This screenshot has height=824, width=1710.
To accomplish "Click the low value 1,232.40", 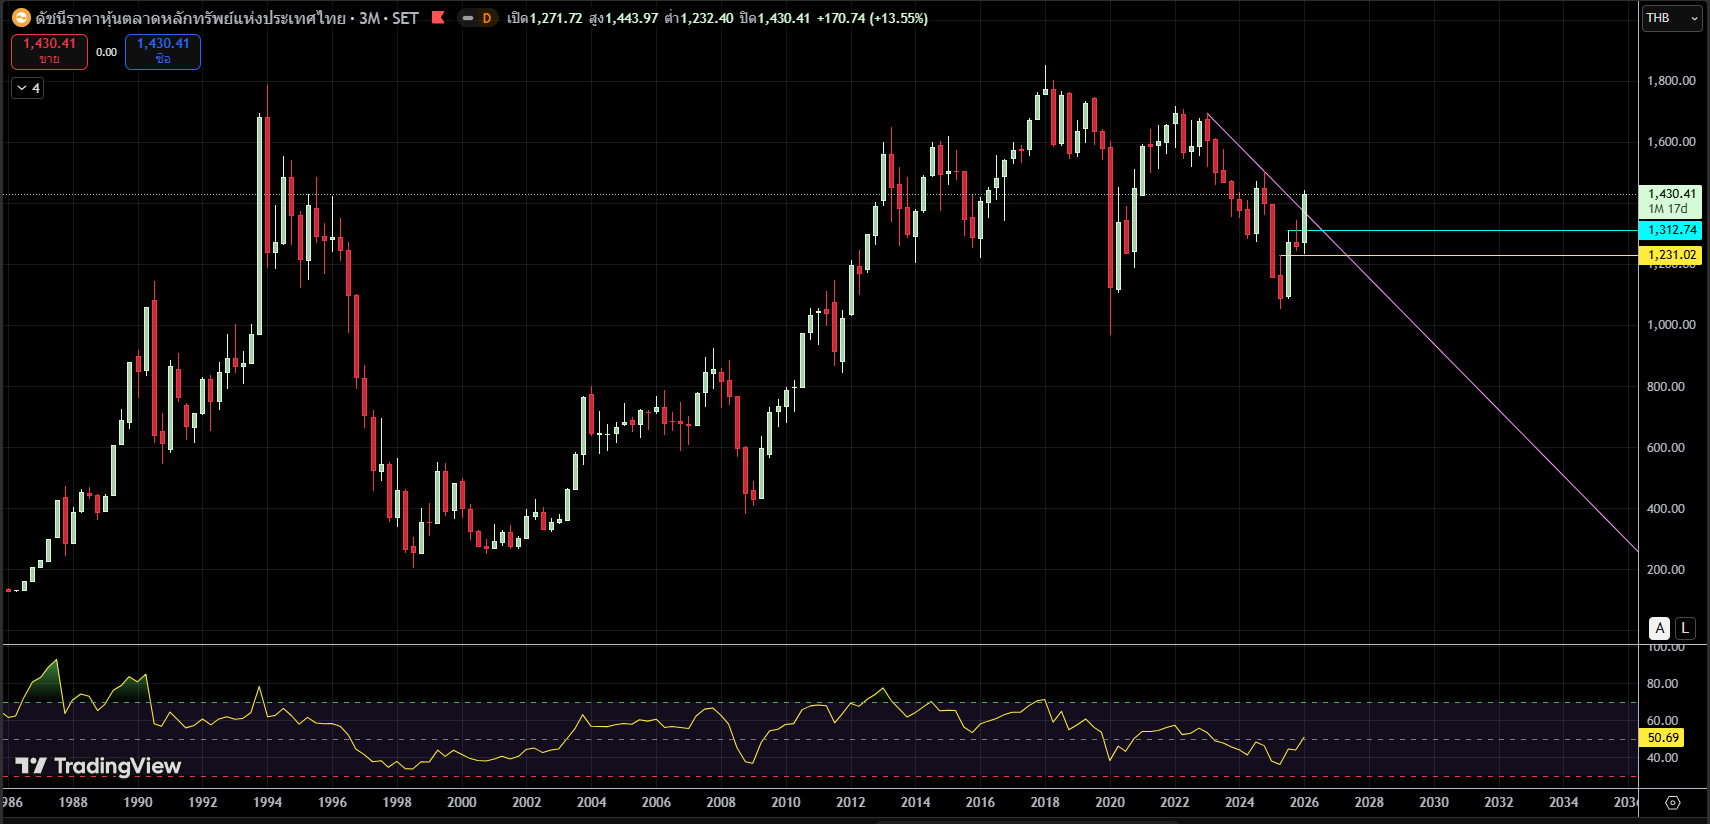I will [707, 18].
